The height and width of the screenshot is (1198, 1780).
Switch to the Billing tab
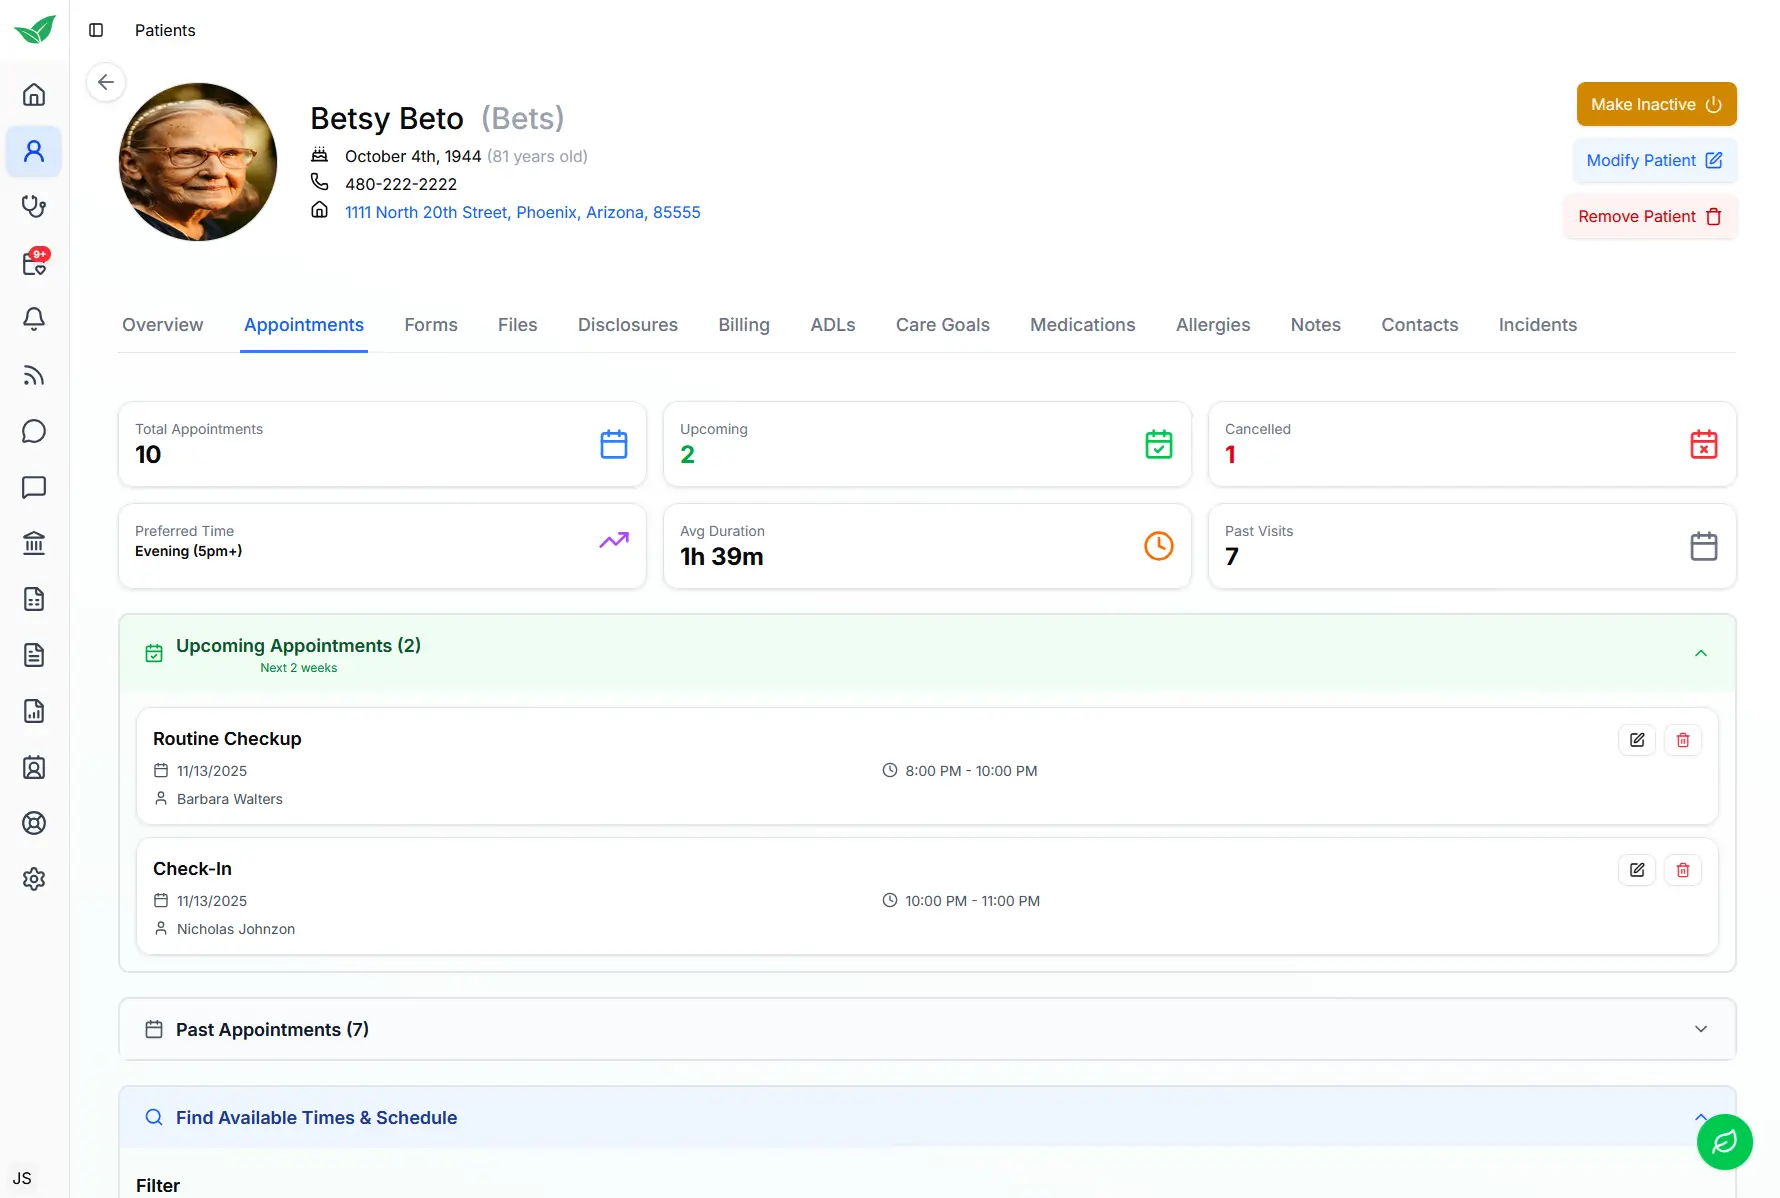743,325
